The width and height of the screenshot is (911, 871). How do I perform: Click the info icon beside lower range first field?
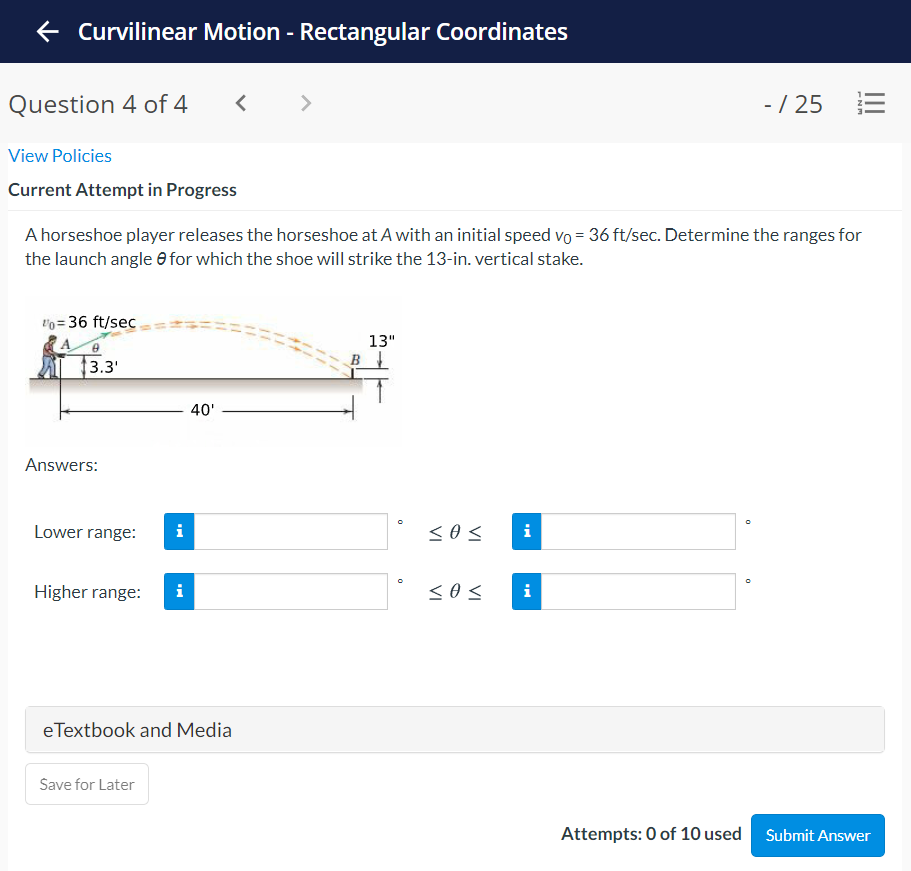[x=179, y=531]
